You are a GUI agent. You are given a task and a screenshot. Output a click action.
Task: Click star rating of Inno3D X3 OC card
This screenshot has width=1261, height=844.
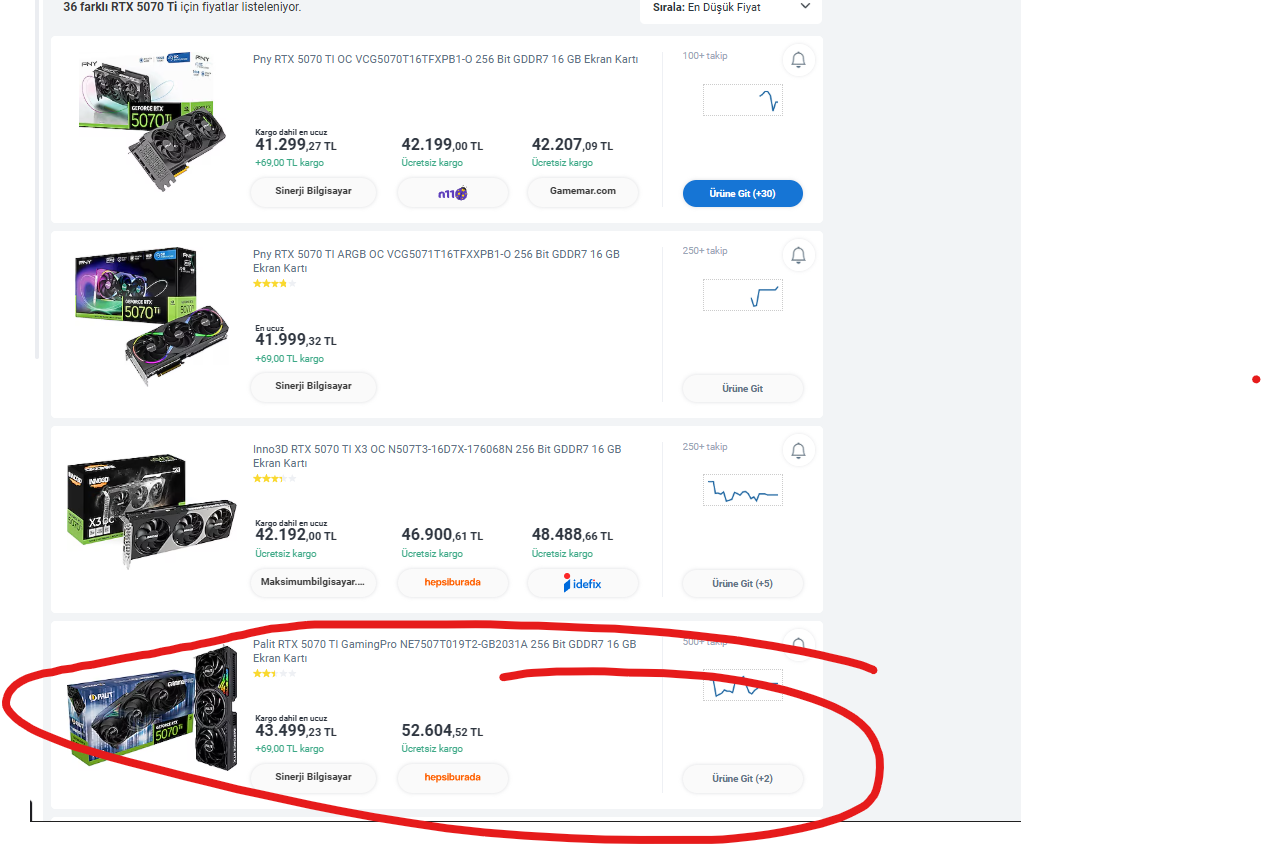[x=275, y=479]
